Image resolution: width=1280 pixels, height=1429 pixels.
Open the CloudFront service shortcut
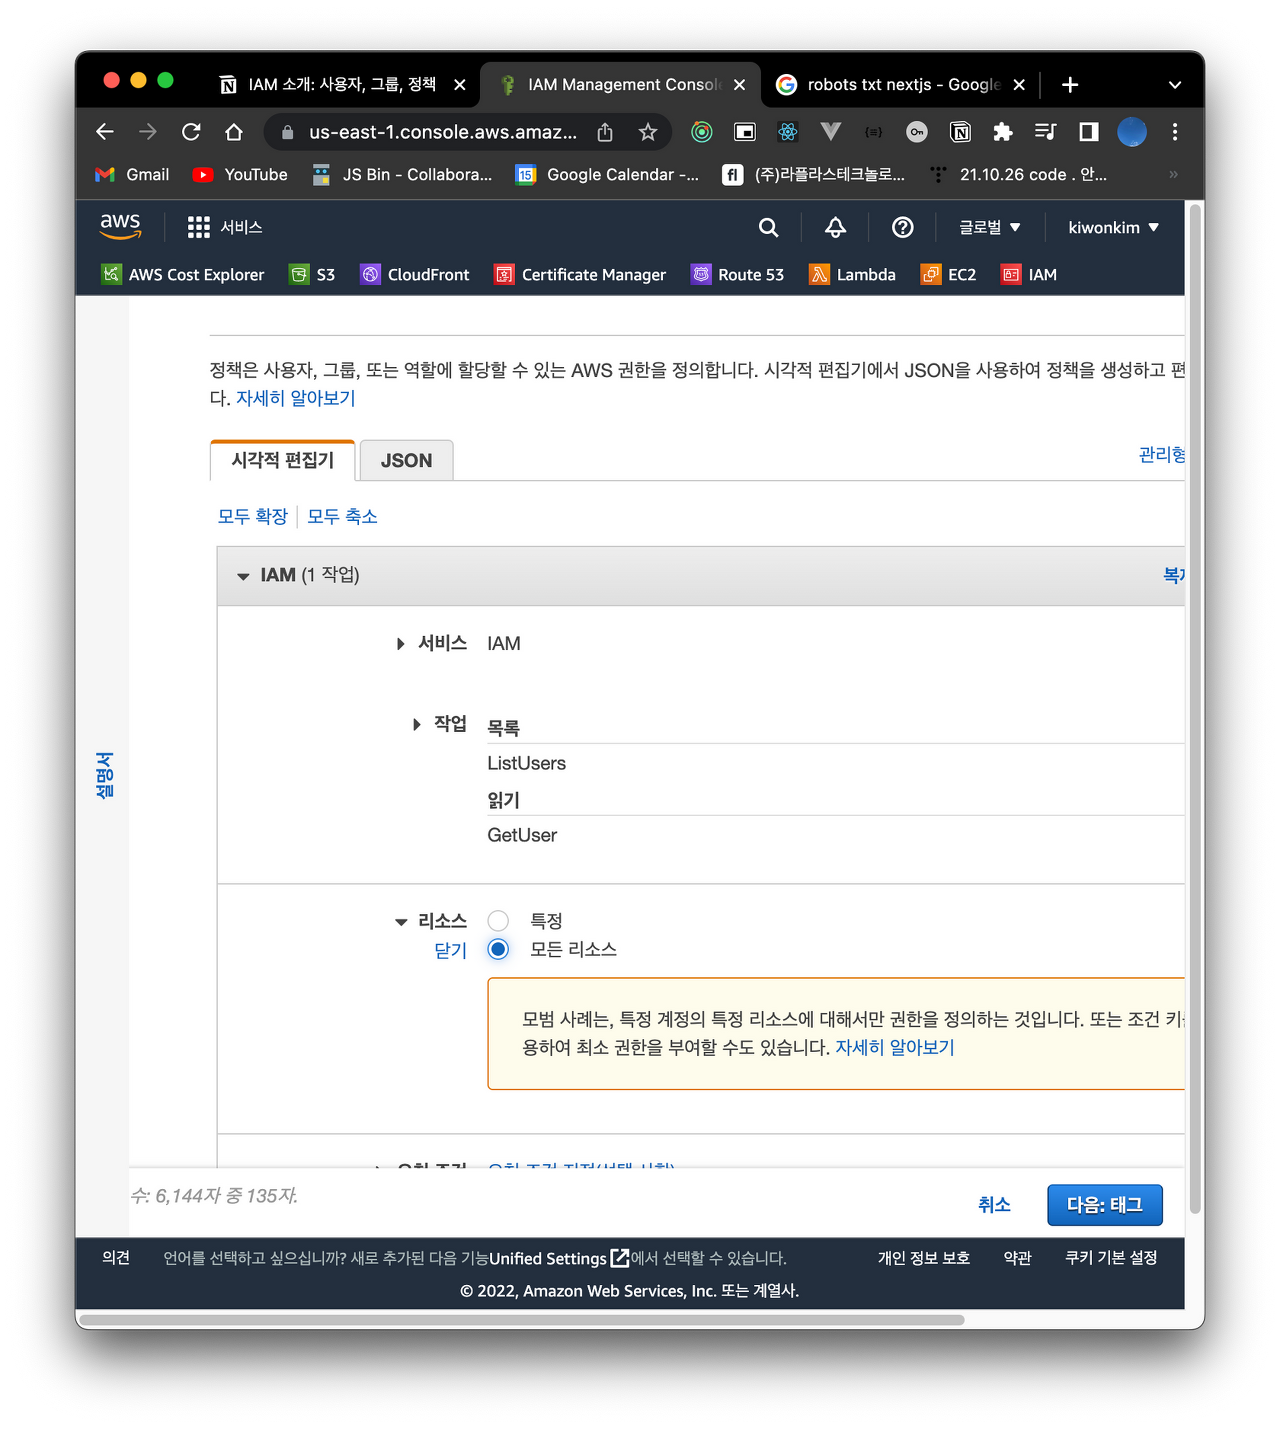click(415, 274)
